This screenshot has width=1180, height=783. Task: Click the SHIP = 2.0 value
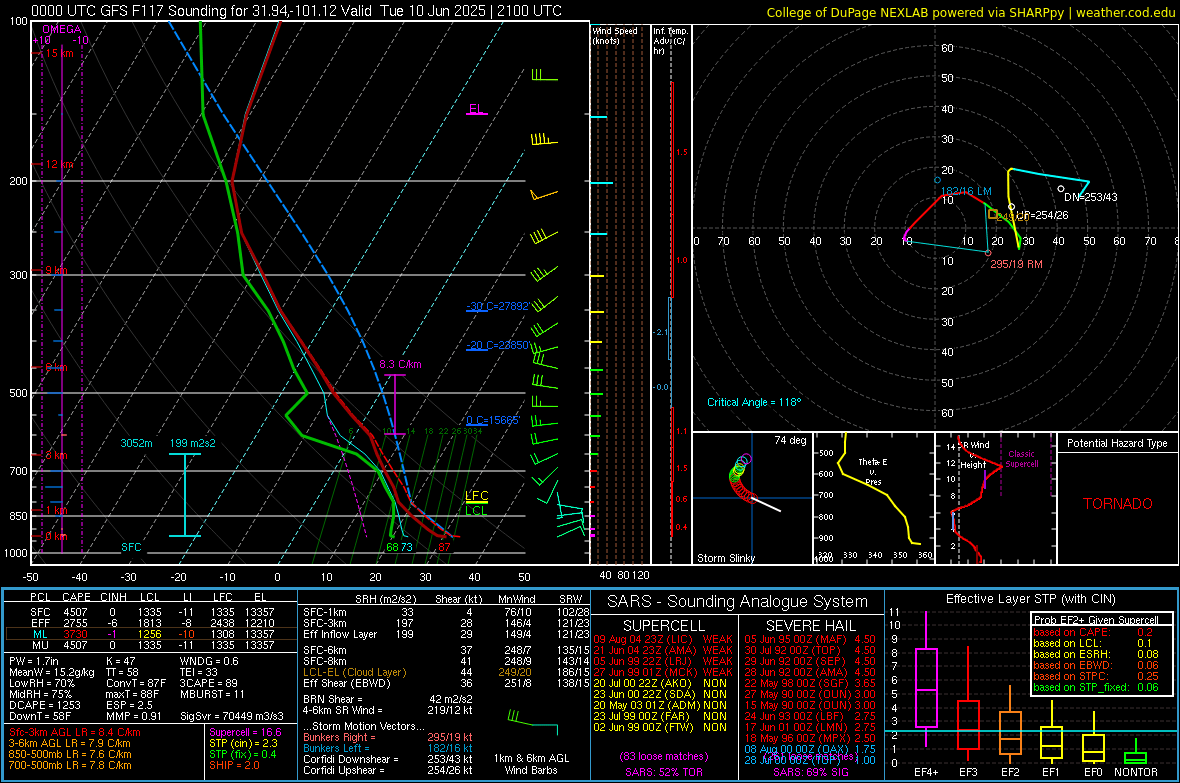(234, 765)
